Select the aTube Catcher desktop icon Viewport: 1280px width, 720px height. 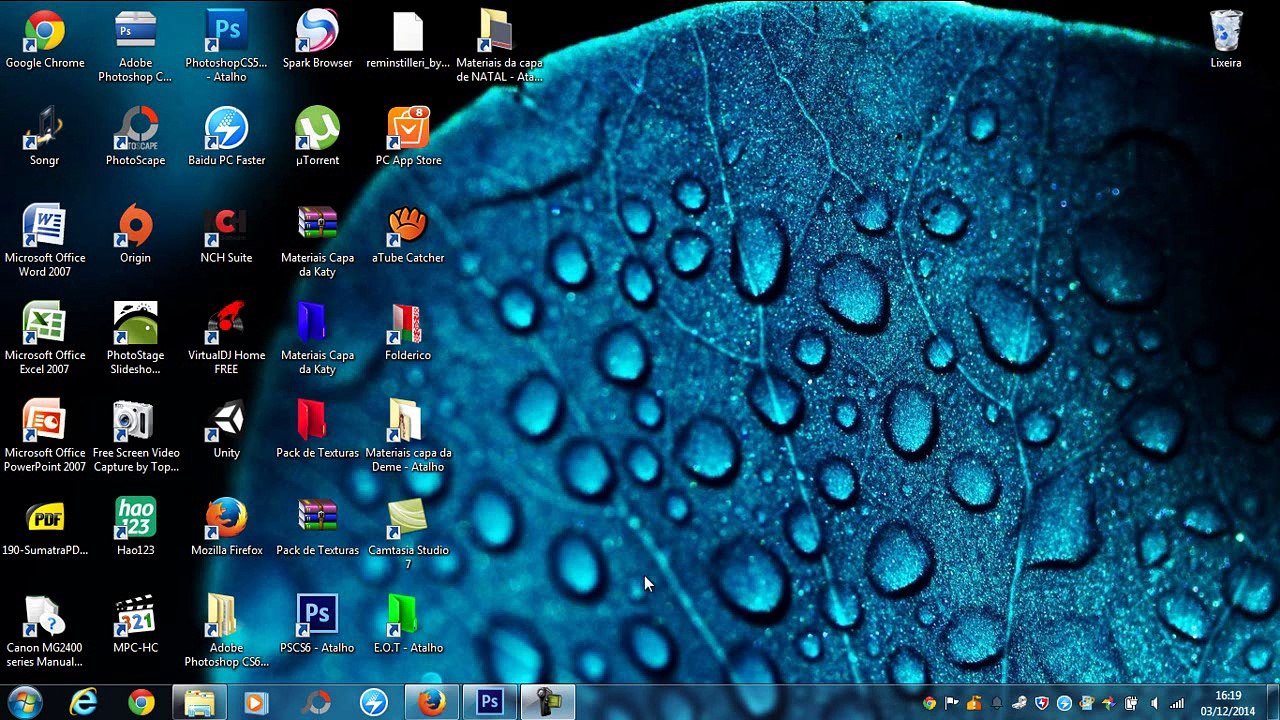point(408,235)
